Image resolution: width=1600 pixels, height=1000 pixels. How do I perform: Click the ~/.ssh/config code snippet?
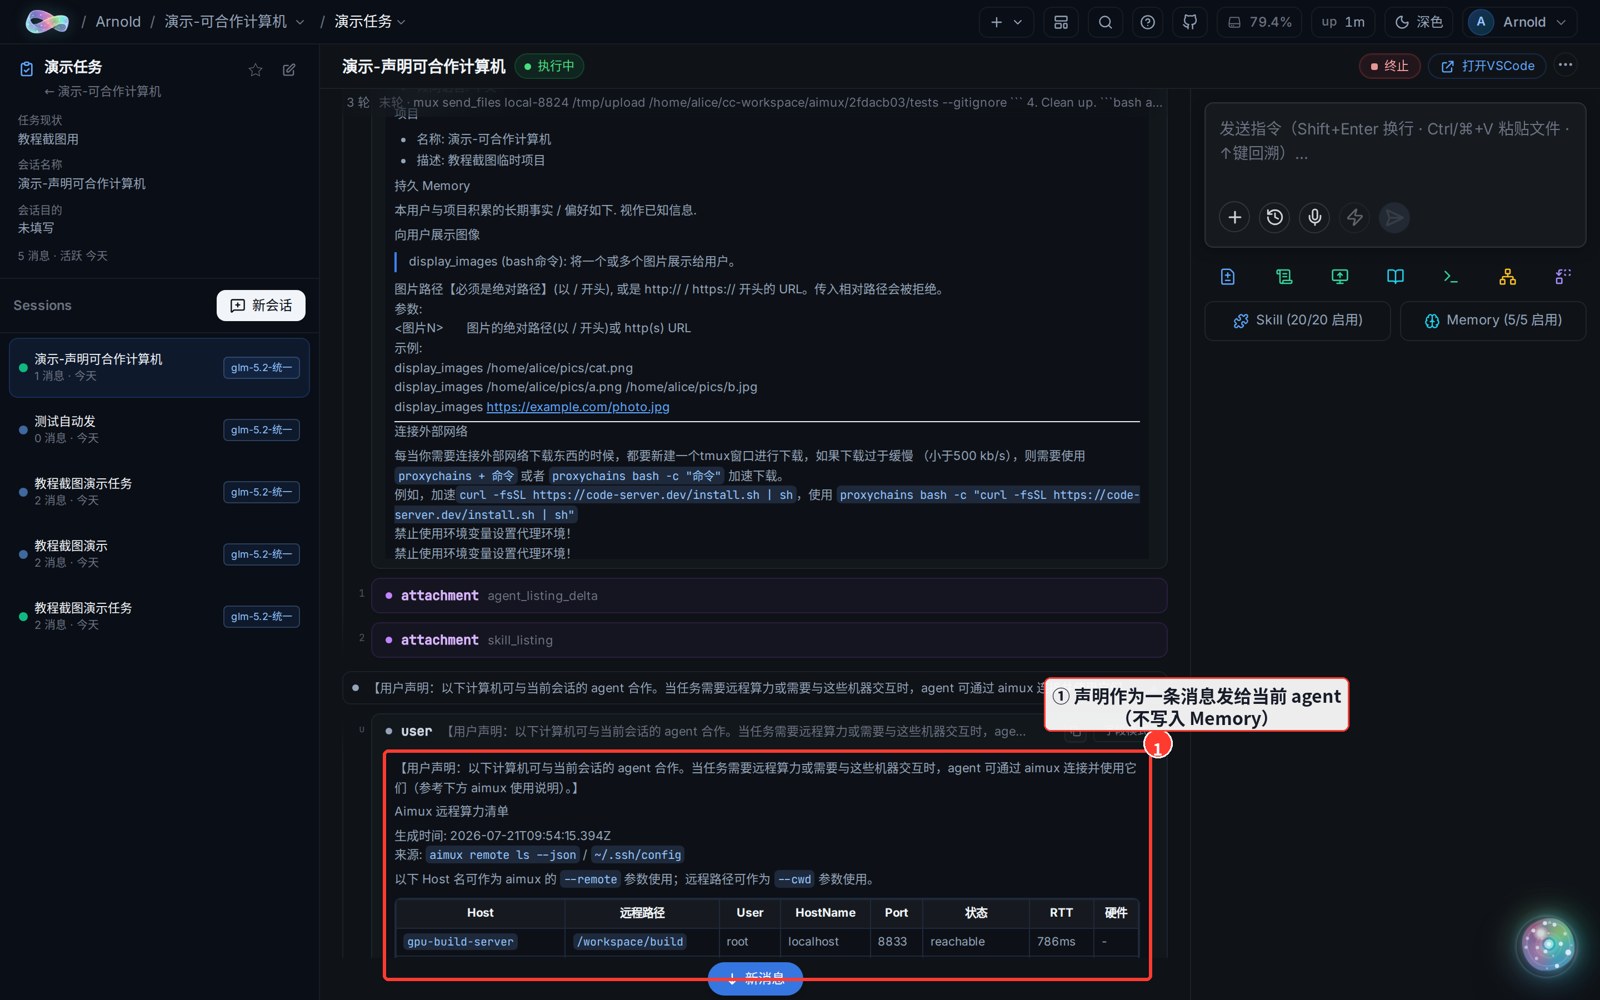point(637,855)
